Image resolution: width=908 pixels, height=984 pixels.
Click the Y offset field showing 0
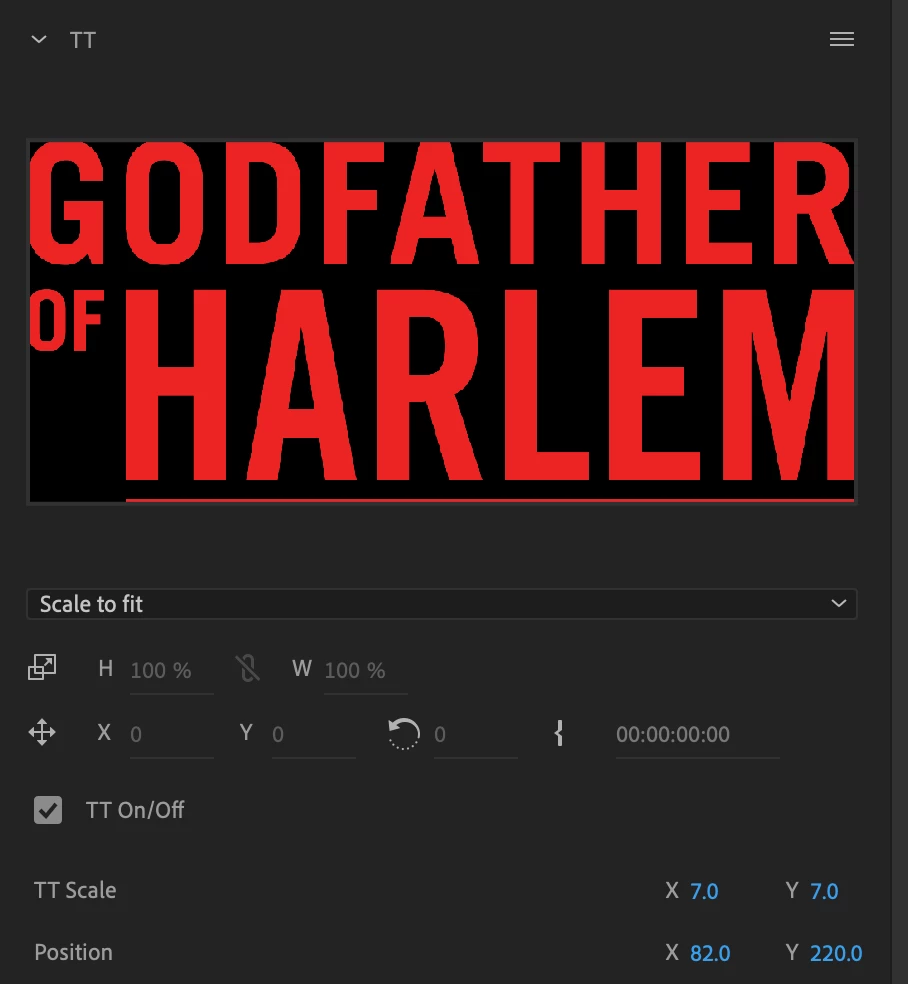[313, 734]
